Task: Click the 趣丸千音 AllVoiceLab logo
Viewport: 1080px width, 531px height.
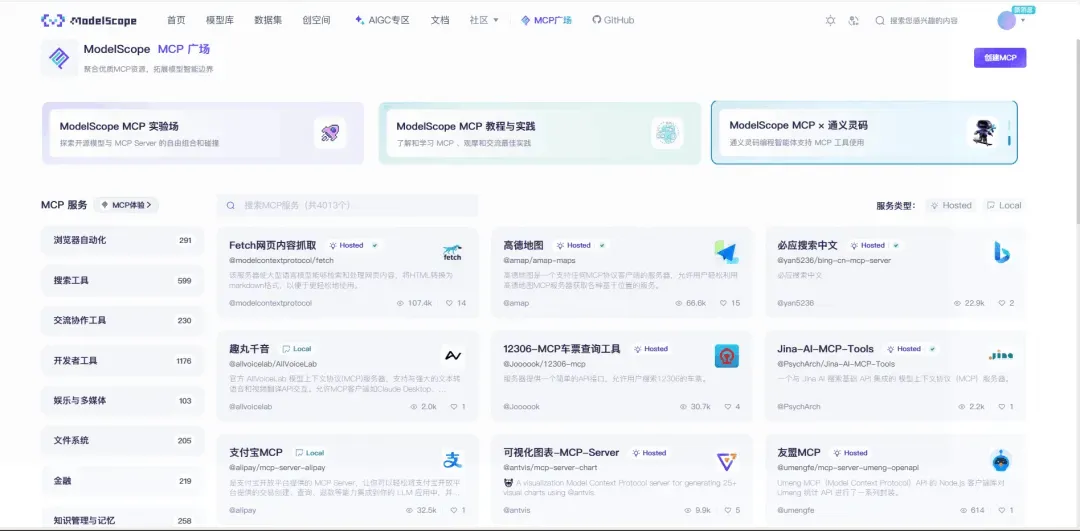Action: tap(453, 356)
